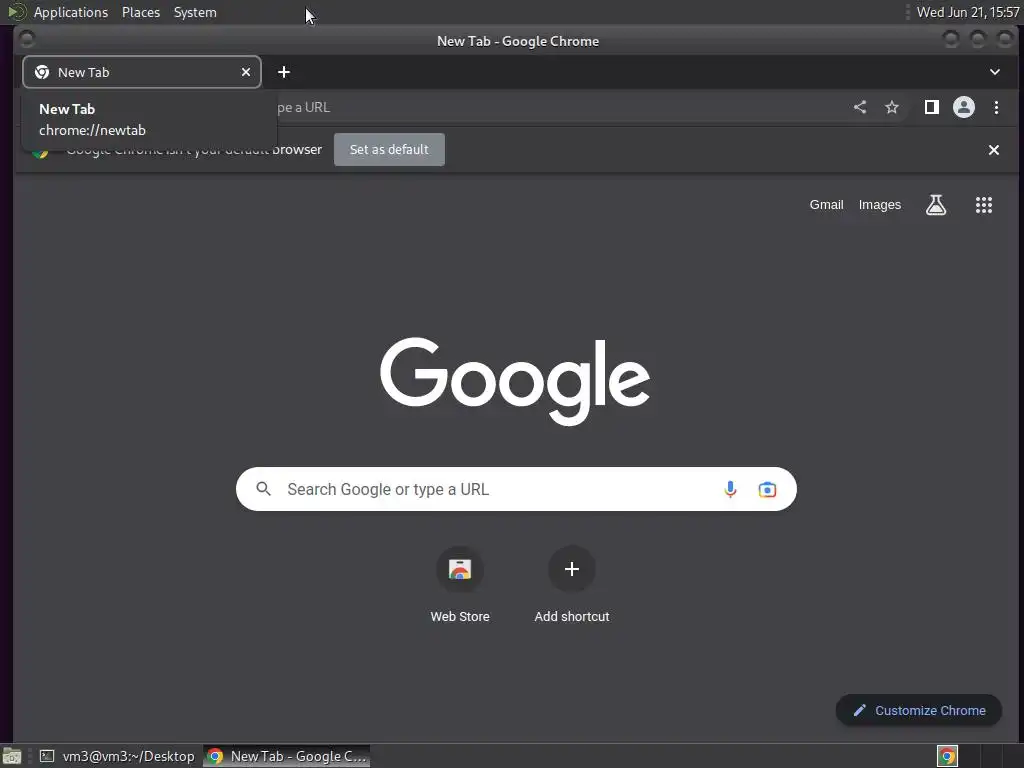
Task: Click the Add shortcut tile
Action: click(x=571, y=569)
